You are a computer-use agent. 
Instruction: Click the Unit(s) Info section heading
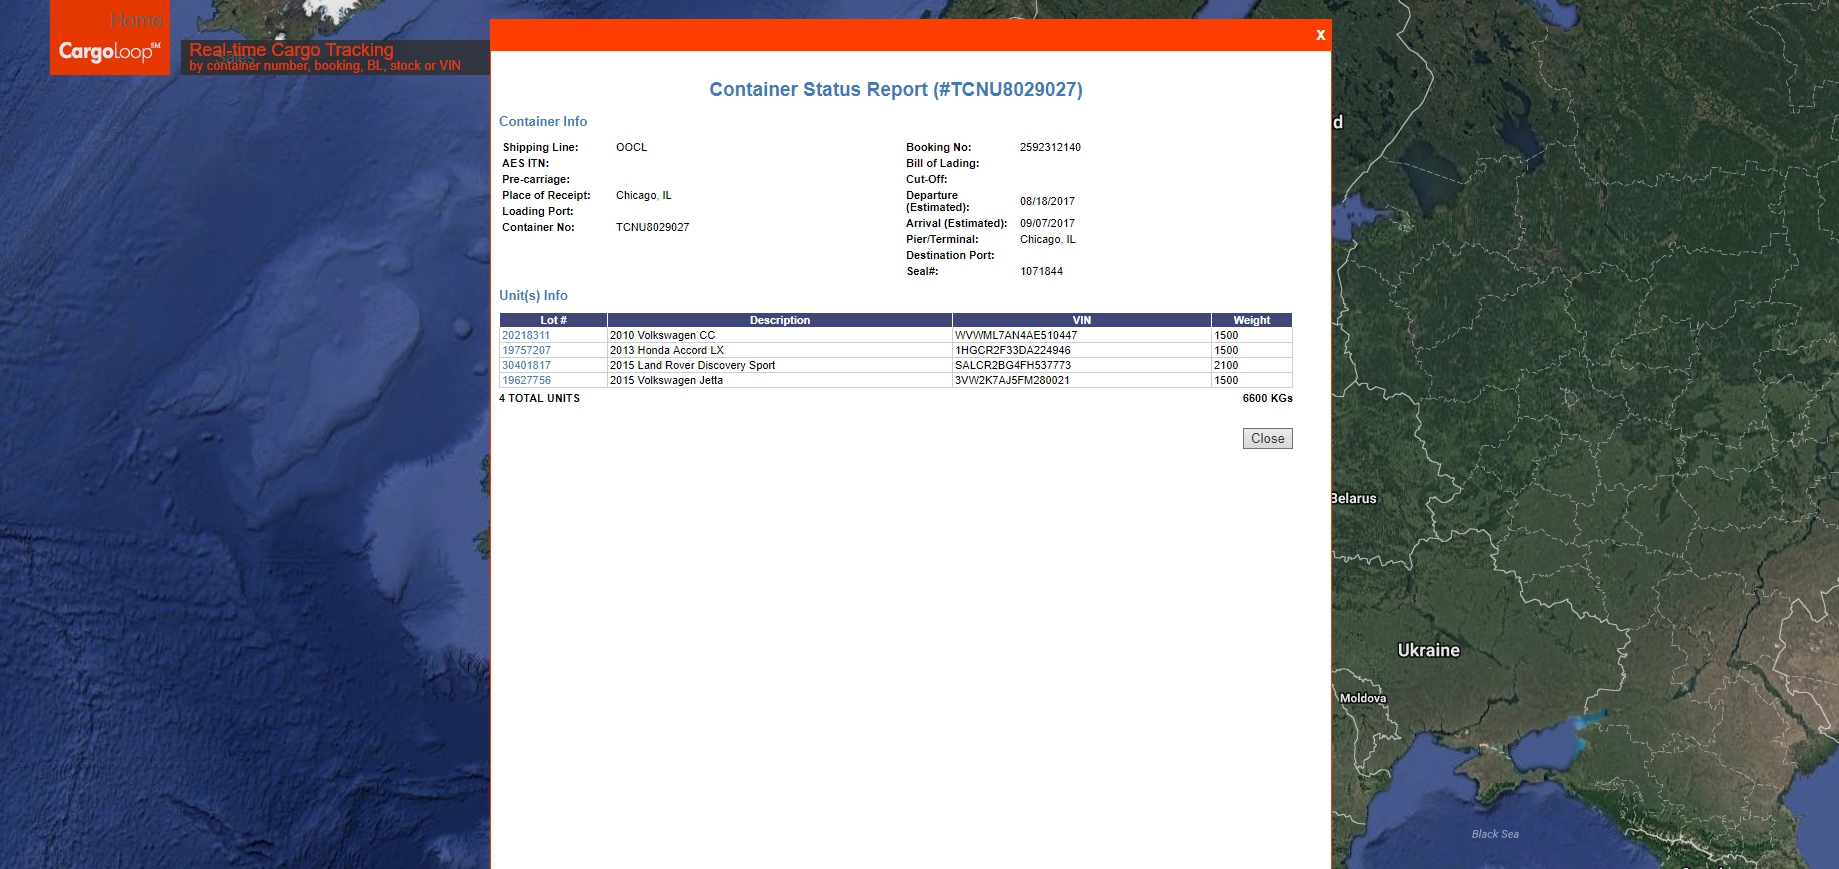533,295
